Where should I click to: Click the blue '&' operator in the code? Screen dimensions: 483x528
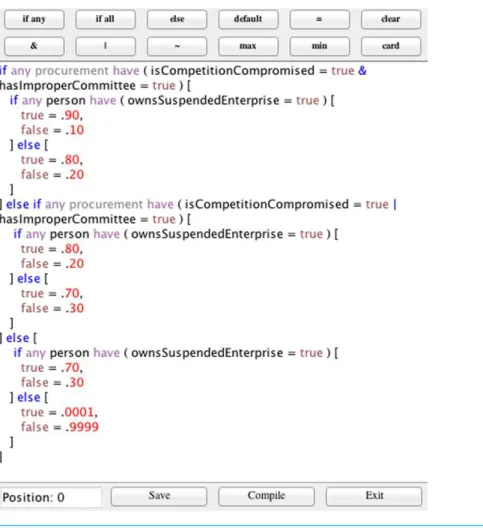(x=362, y=71)
